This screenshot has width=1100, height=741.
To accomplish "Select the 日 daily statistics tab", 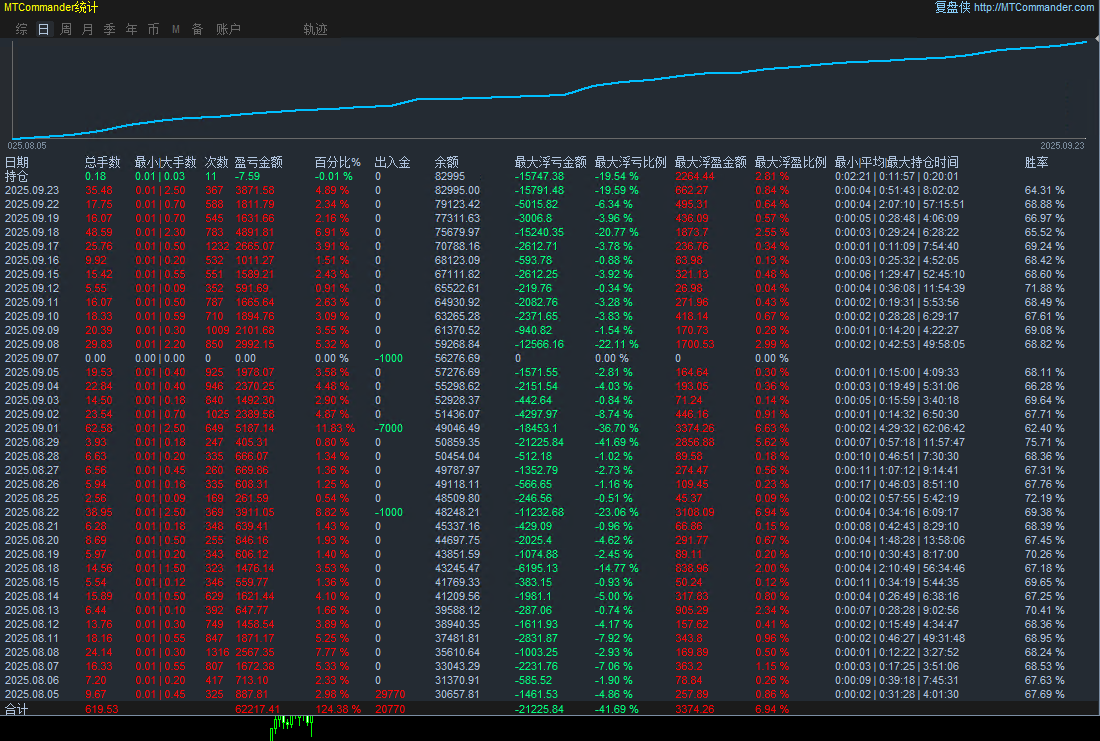I will (x=43, y=29).
